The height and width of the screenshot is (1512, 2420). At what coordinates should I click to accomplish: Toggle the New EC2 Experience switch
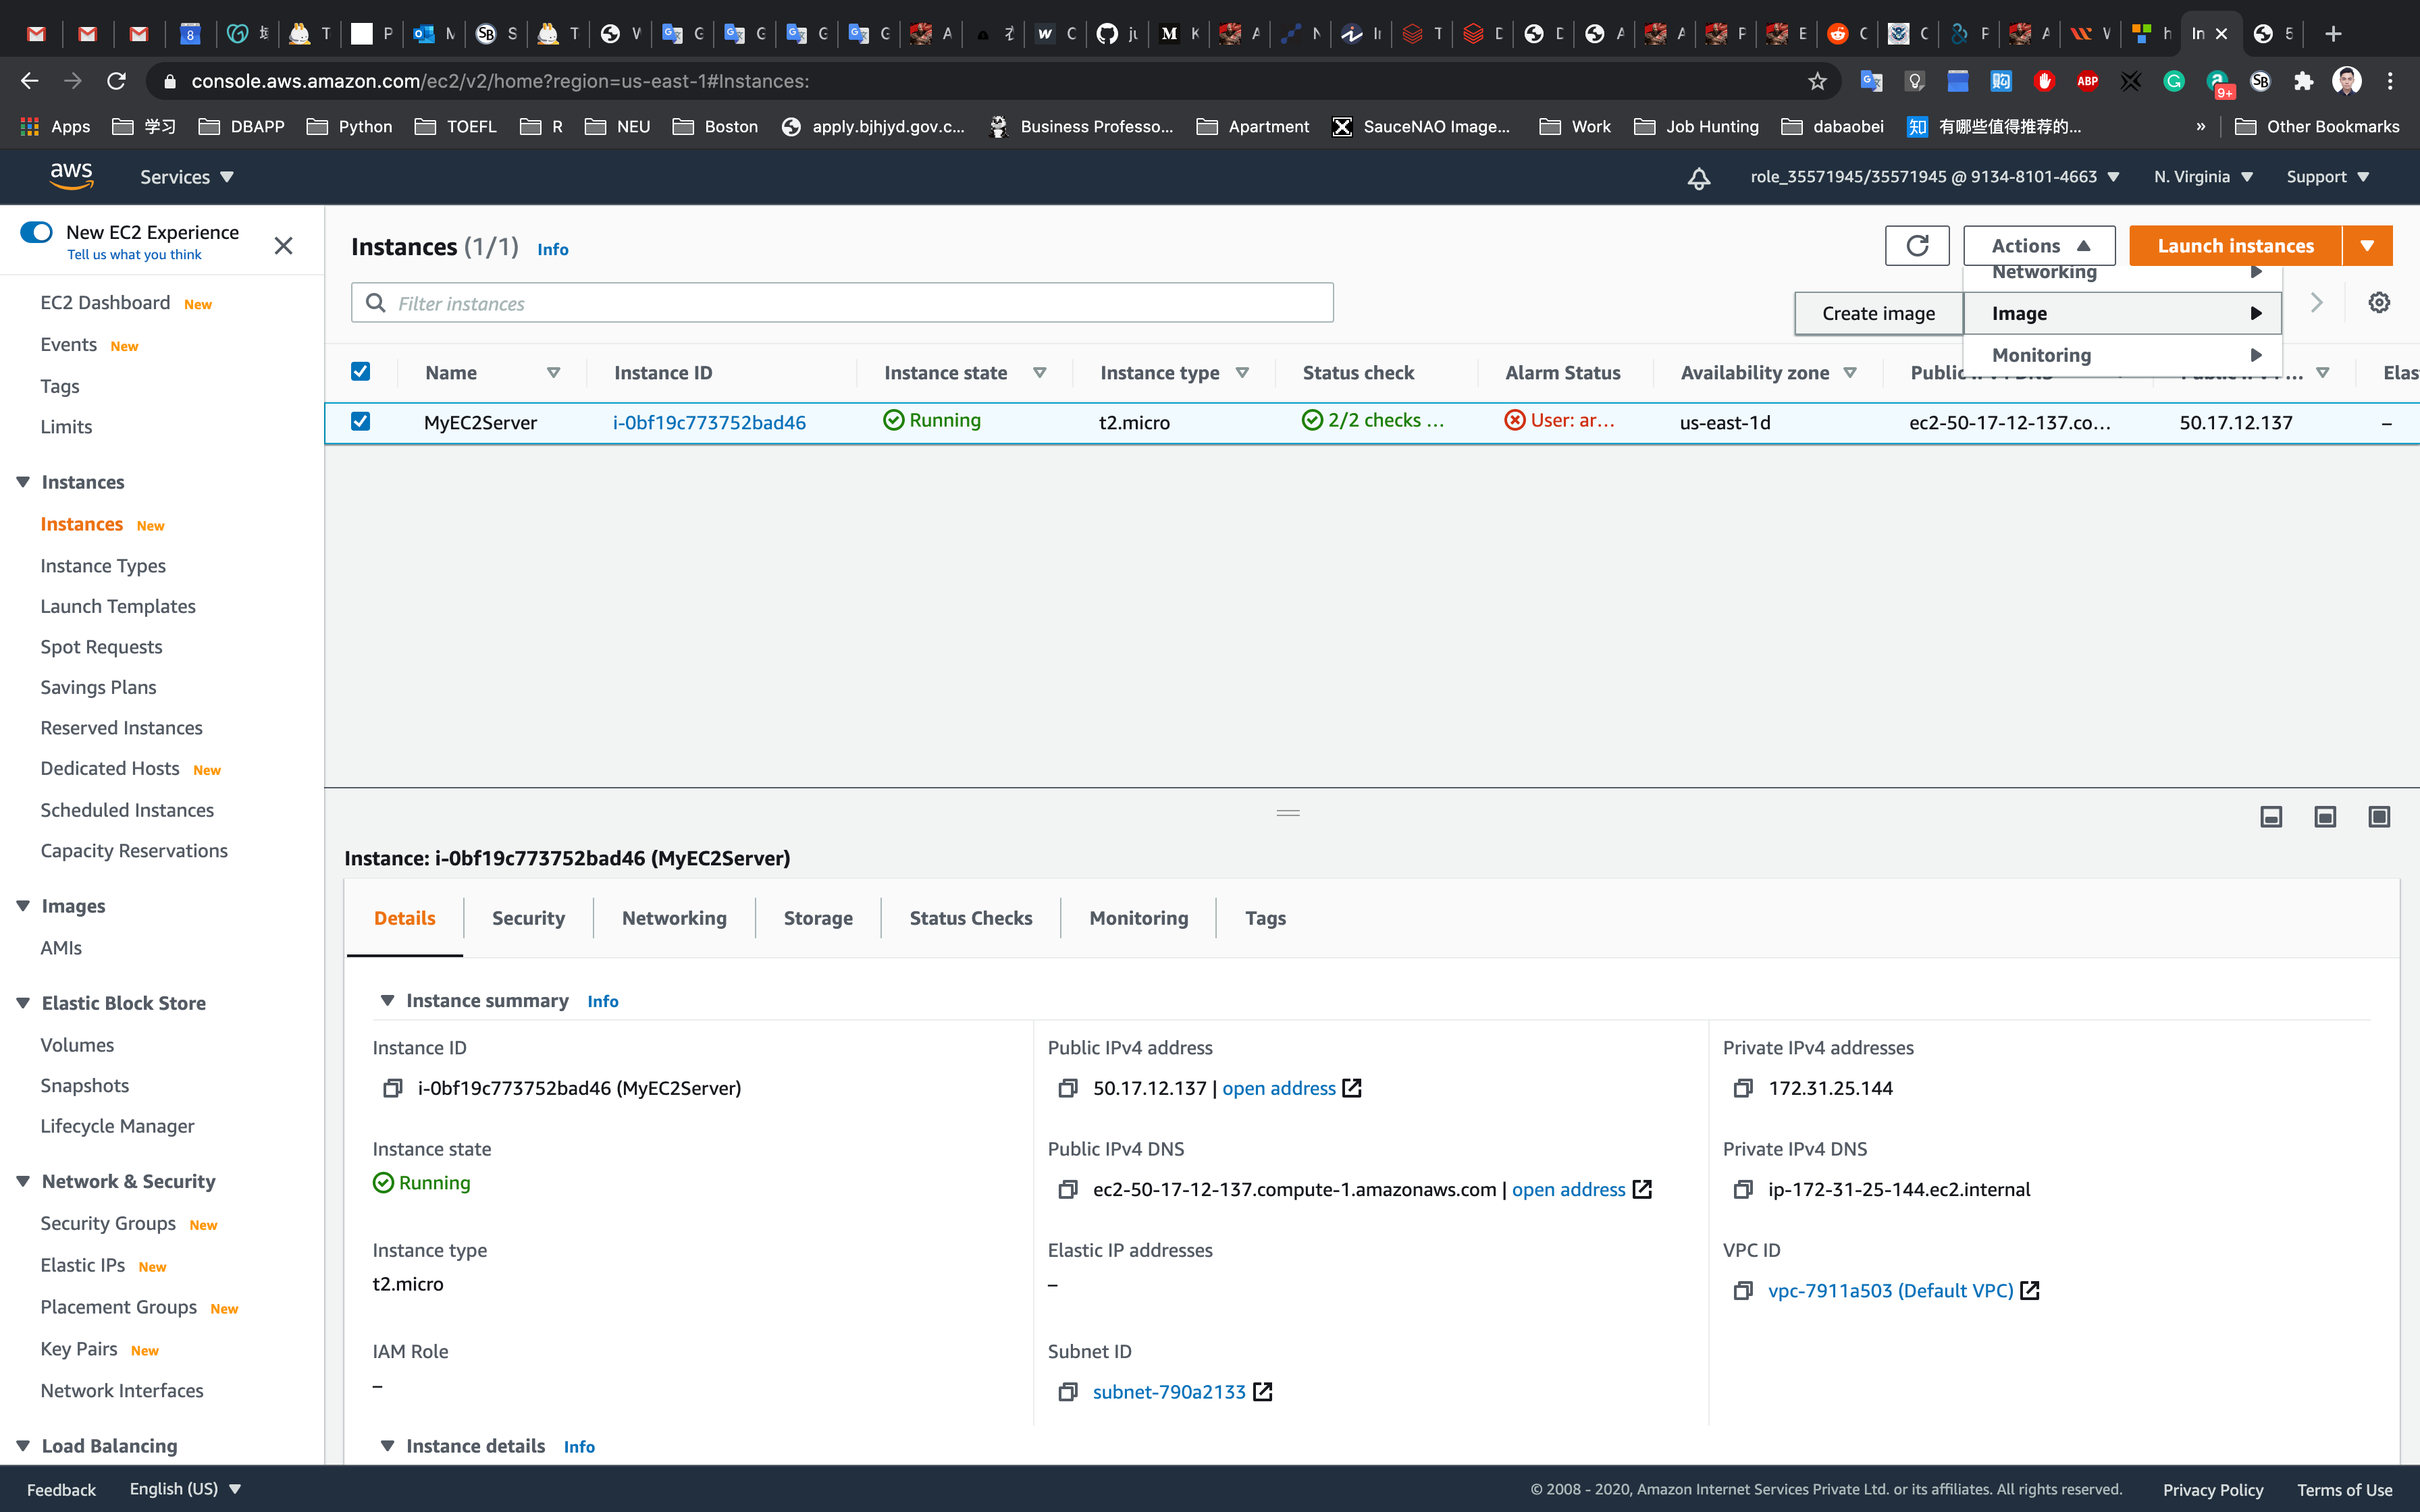pos(37,232)
